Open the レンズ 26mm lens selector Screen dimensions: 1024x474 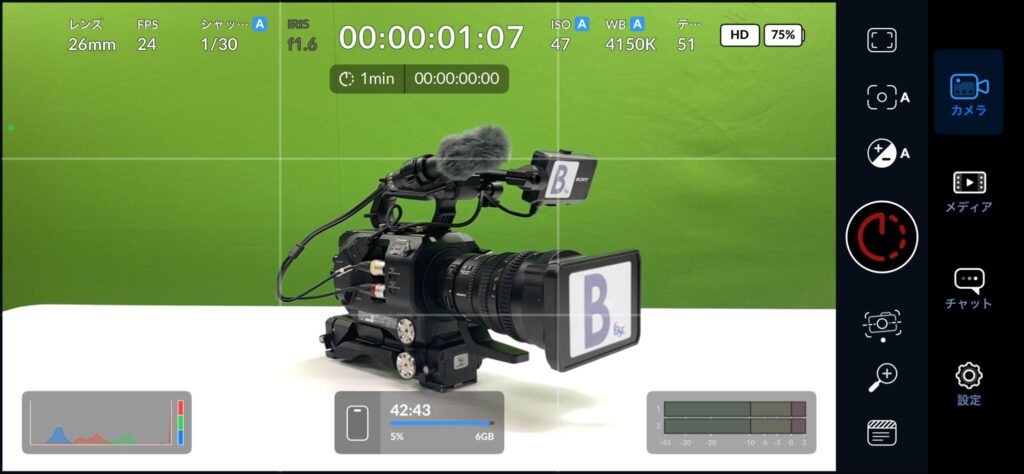tap(91, 35)
